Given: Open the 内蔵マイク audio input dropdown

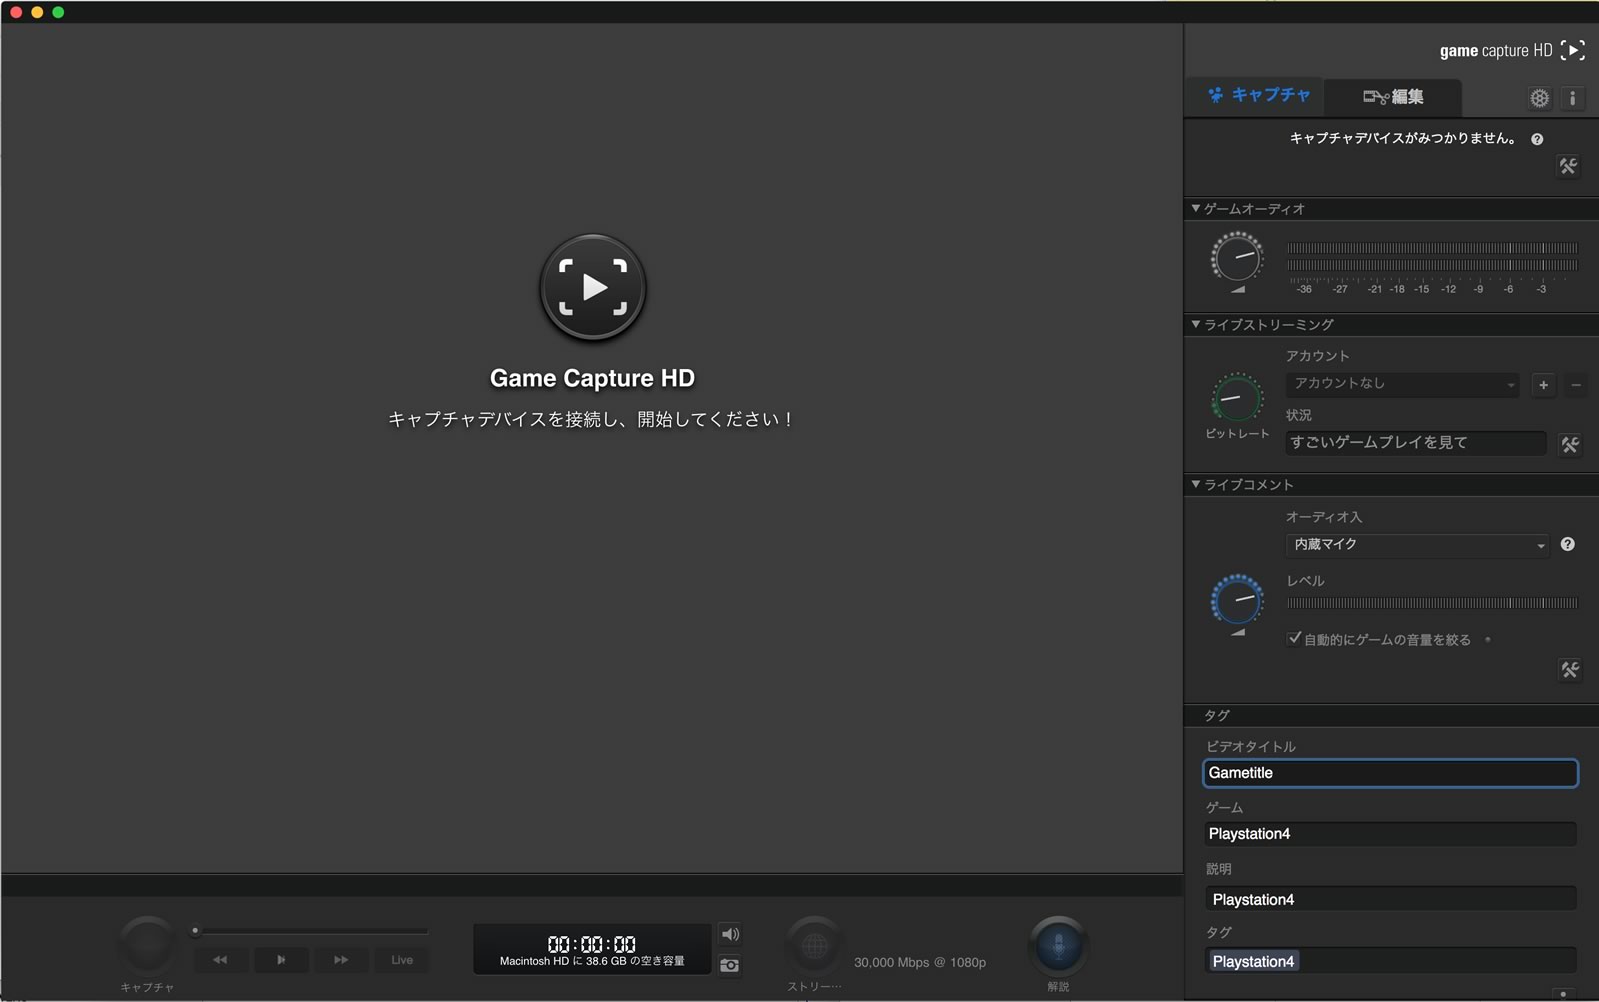Looking at the screenshot, I should click(x=1417, y=545).
